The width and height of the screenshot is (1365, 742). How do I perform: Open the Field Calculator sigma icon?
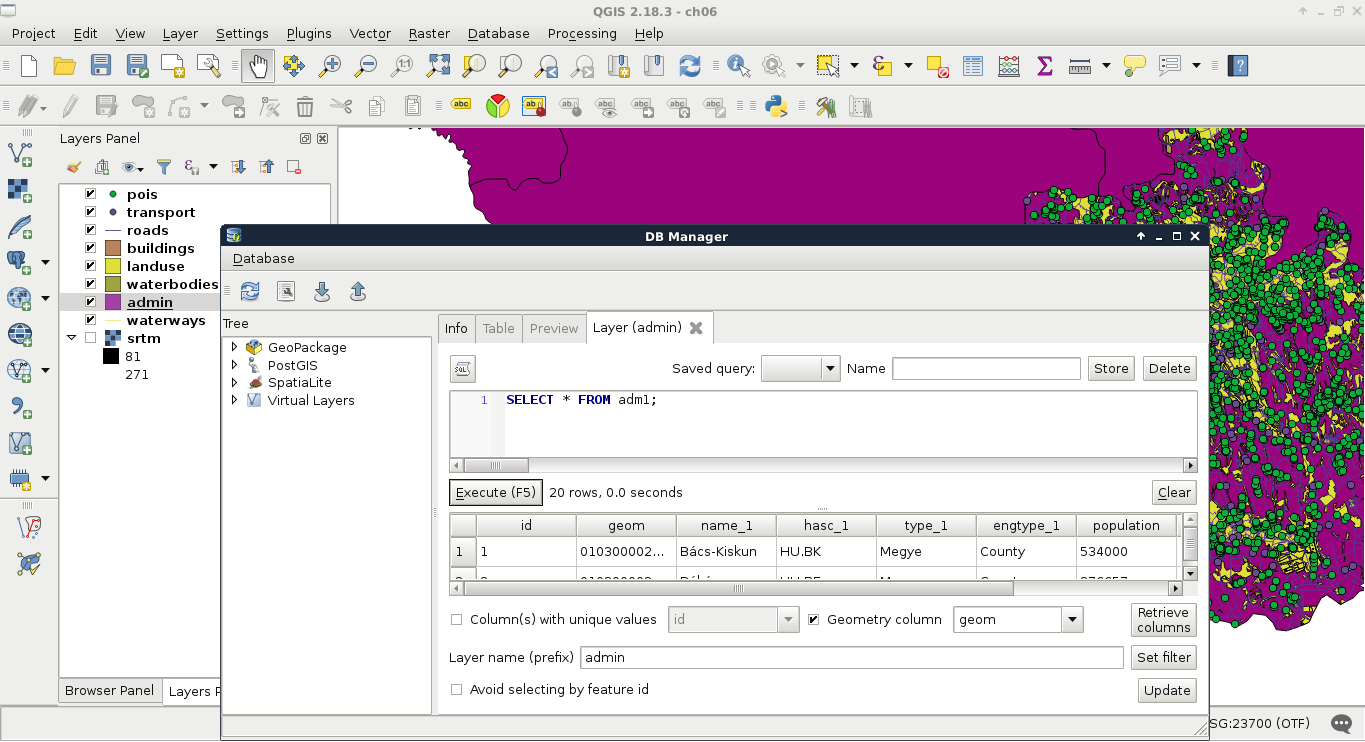(x=1045, y=66)
